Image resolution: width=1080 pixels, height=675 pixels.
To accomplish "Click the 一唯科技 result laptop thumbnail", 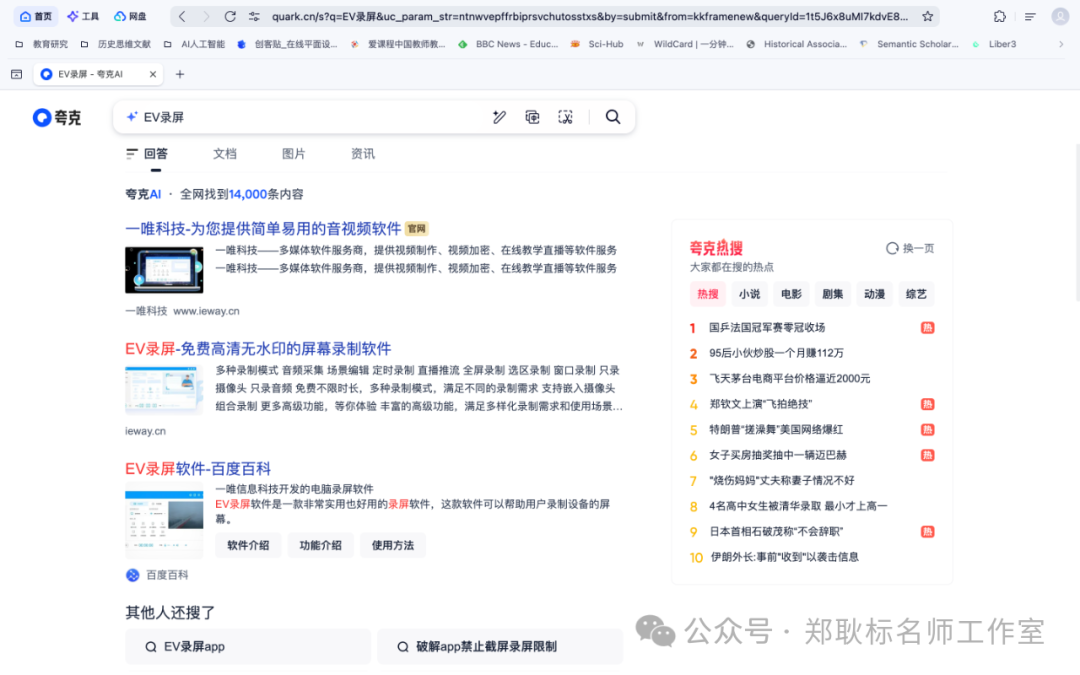I will click(164, 270).
